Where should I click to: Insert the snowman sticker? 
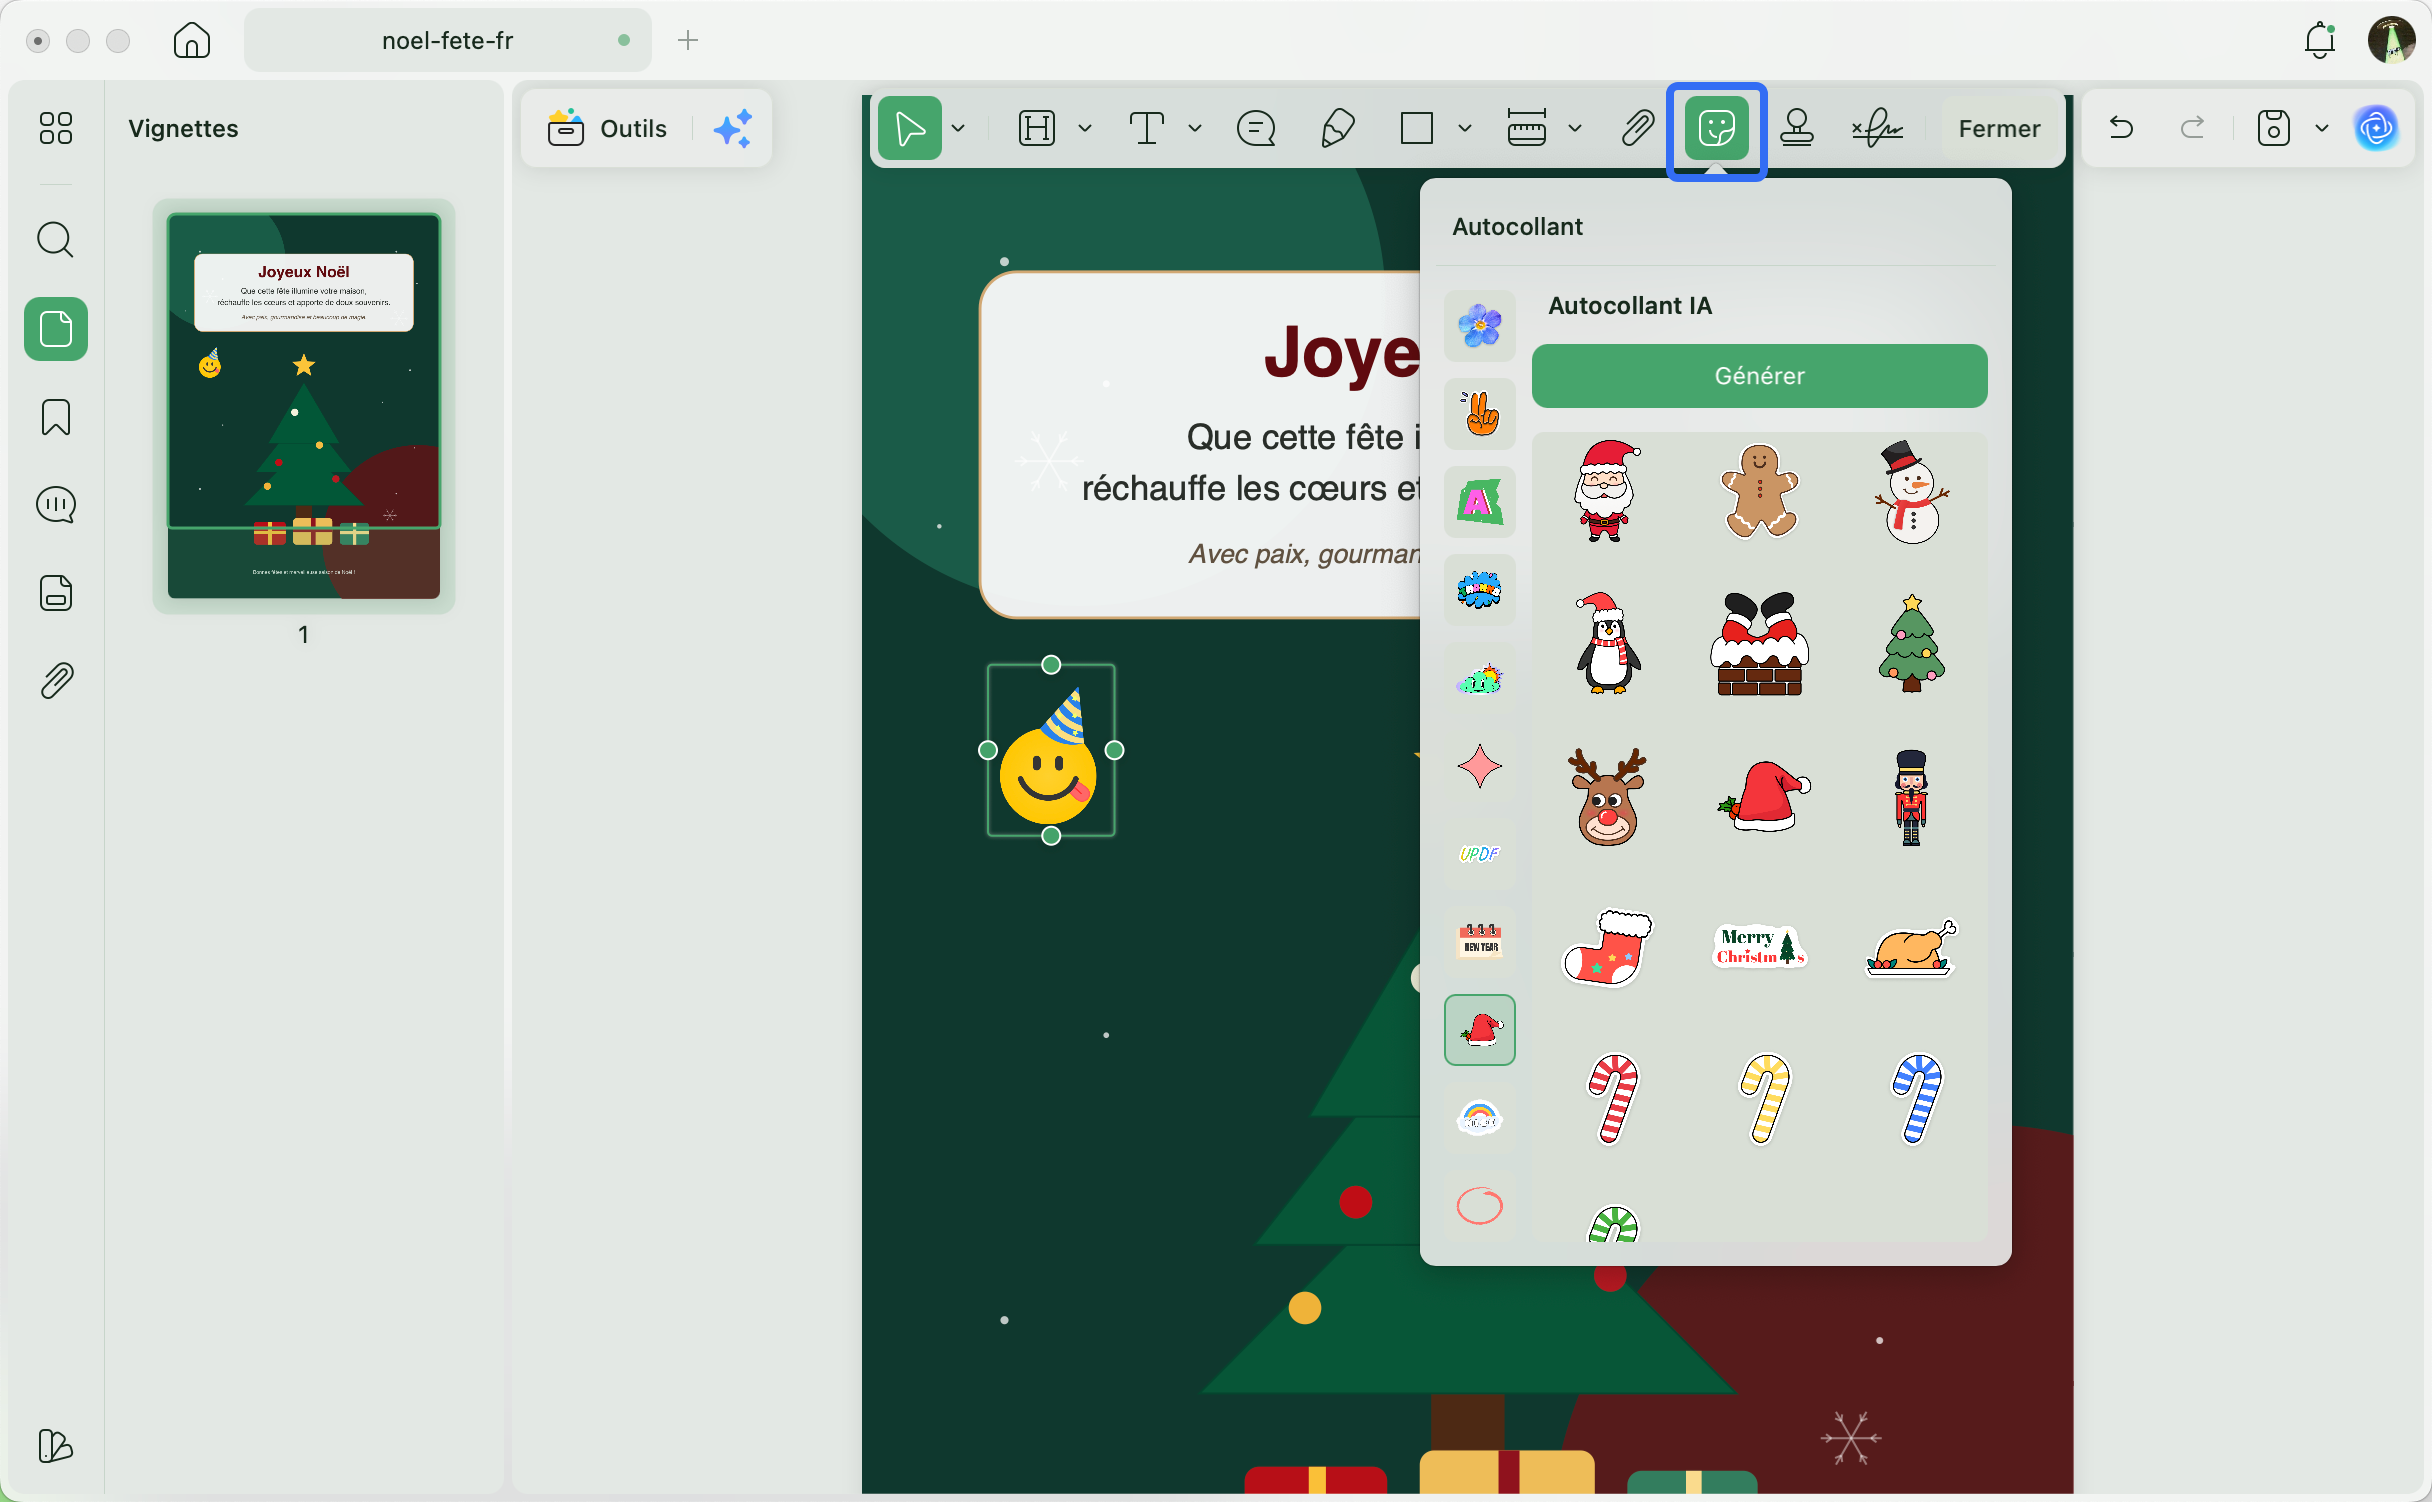click(1911, 491)
